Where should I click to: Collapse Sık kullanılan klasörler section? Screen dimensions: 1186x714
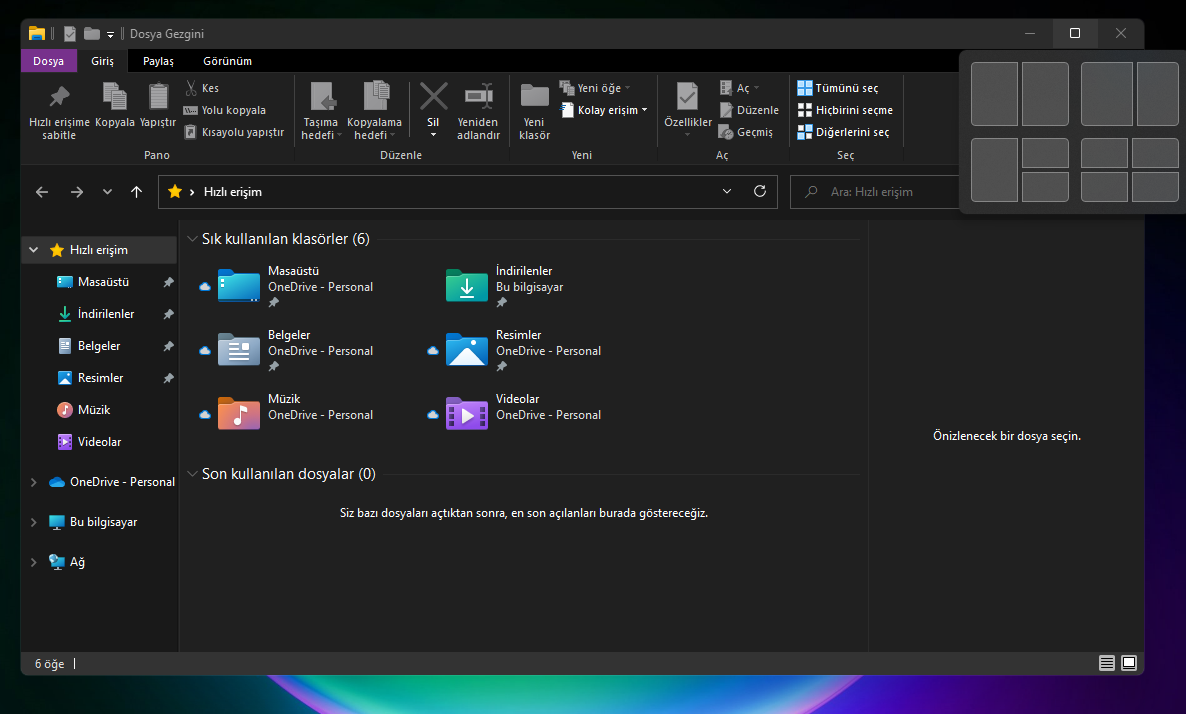point(192,239)
